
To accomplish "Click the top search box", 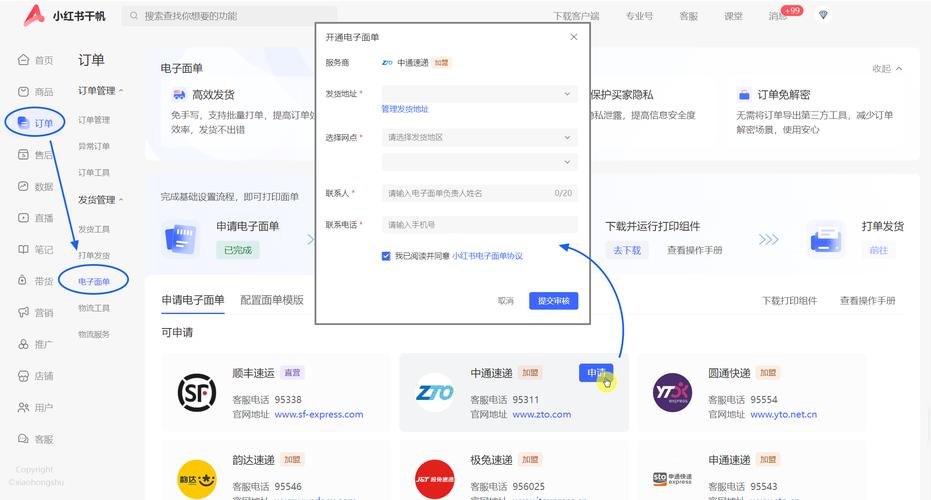I will pos(230,16).
